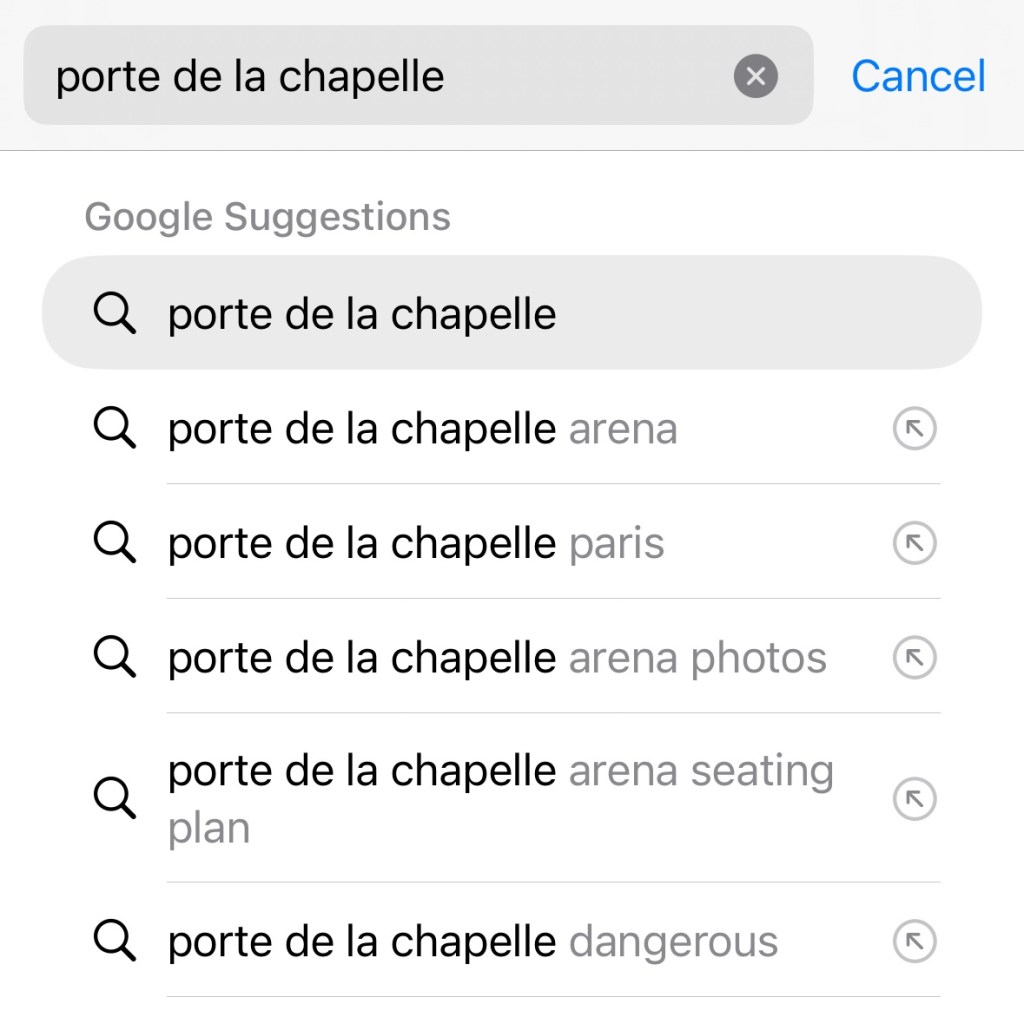Tap magnifier icon beside 'arena photos'
Image resolution: width=1024 pixels, height=1017 pixels.
point(115,658)
